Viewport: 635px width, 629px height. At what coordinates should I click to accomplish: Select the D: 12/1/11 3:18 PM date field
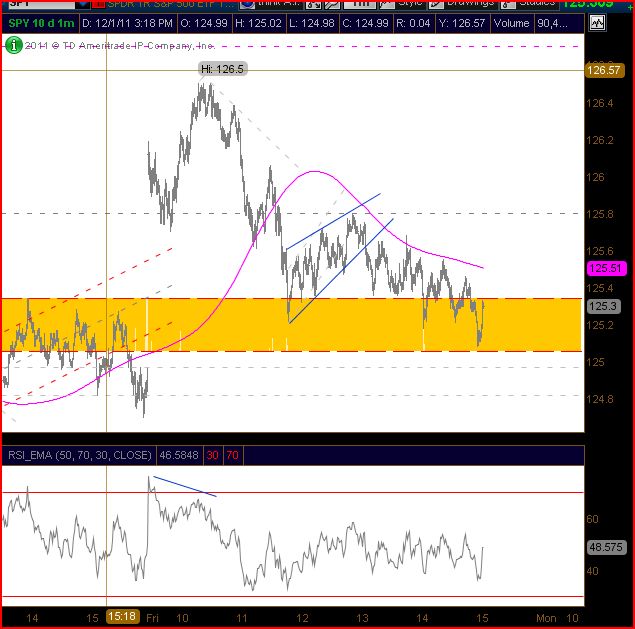click(127, 23)
